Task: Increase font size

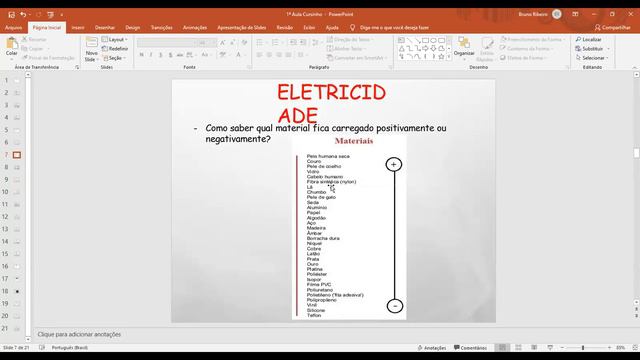Action: pyautogui.click(x=223, y=42)
